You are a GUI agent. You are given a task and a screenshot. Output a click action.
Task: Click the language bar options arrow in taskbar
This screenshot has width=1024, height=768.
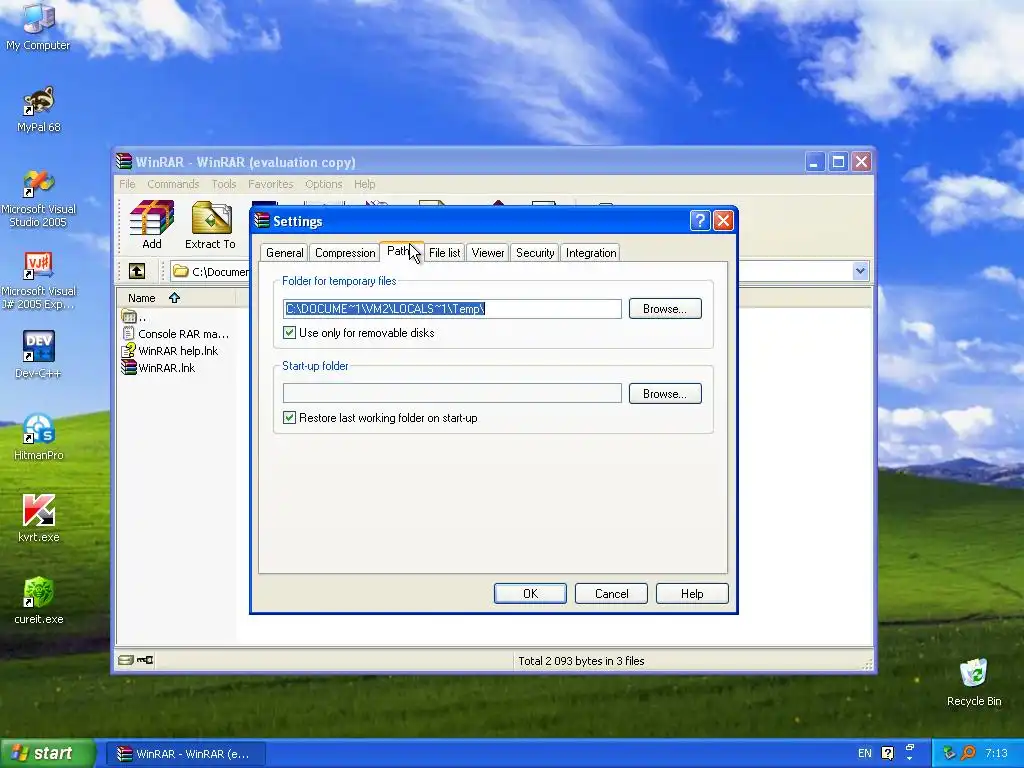910,759
